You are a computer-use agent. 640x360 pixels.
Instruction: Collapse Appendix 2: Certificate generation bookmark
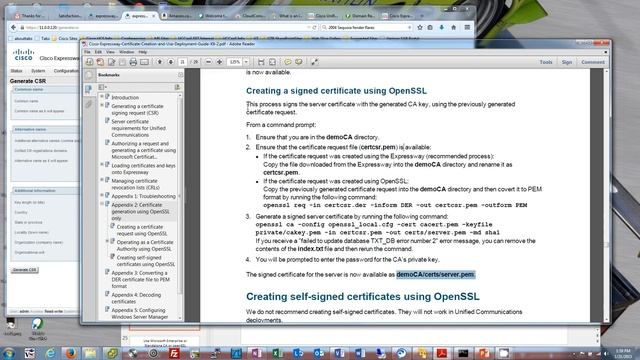tap(102, 204)
